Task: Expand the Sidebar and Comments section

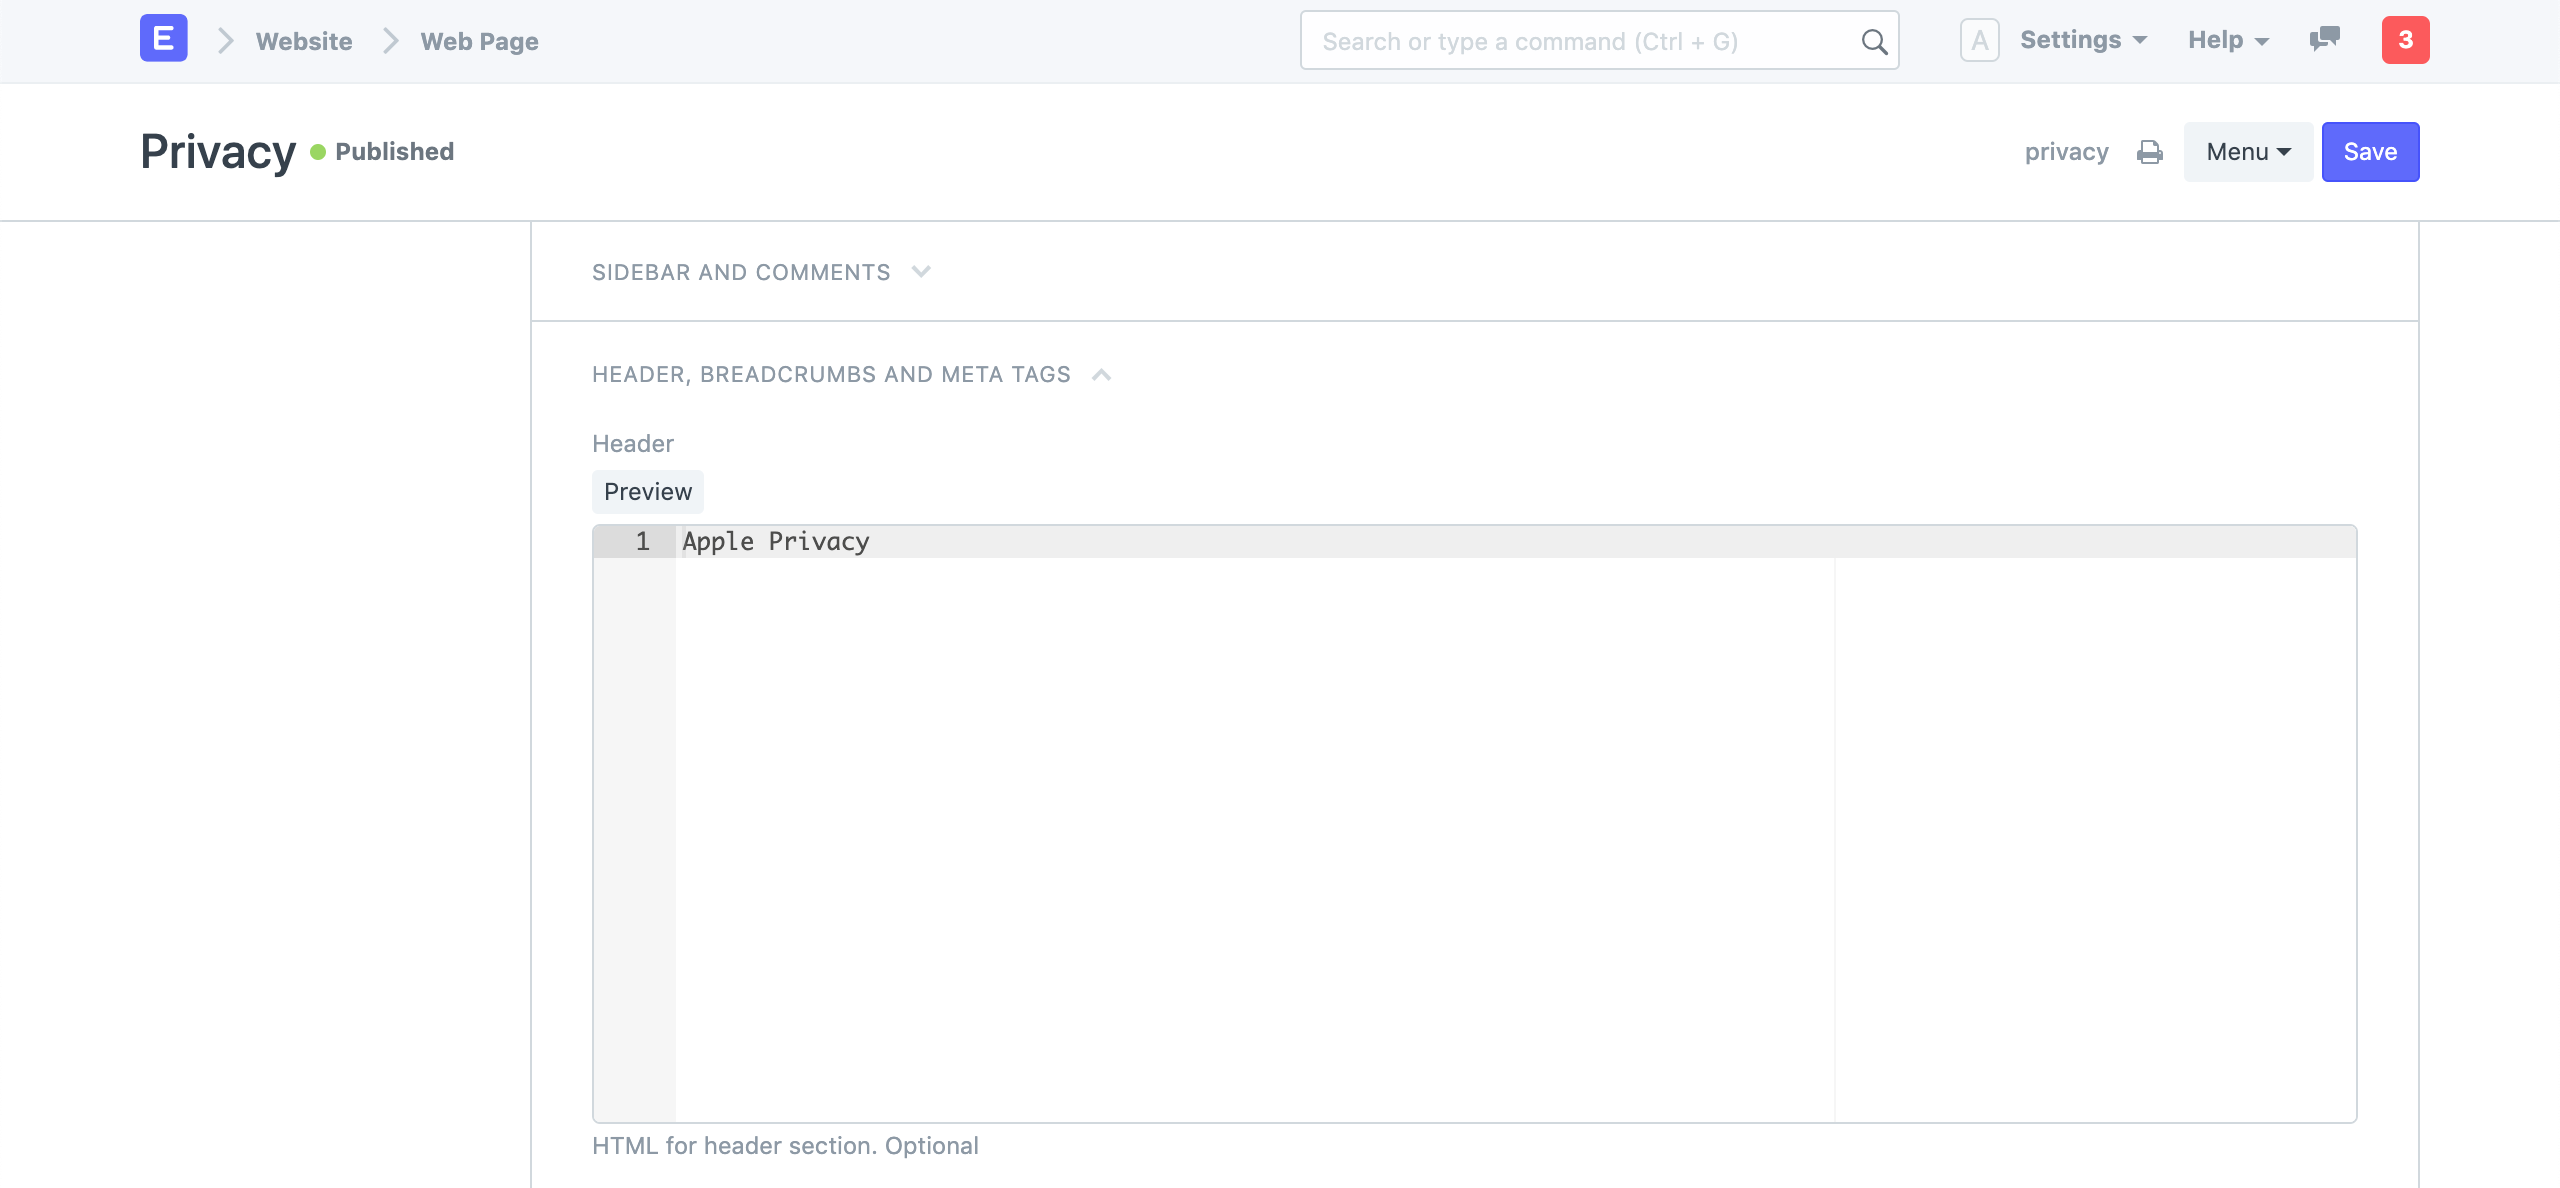Action: (922, 271)
